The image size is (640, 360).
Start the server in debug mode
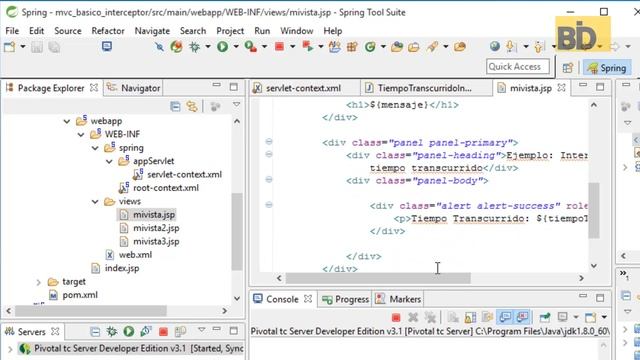coord(111,331)
